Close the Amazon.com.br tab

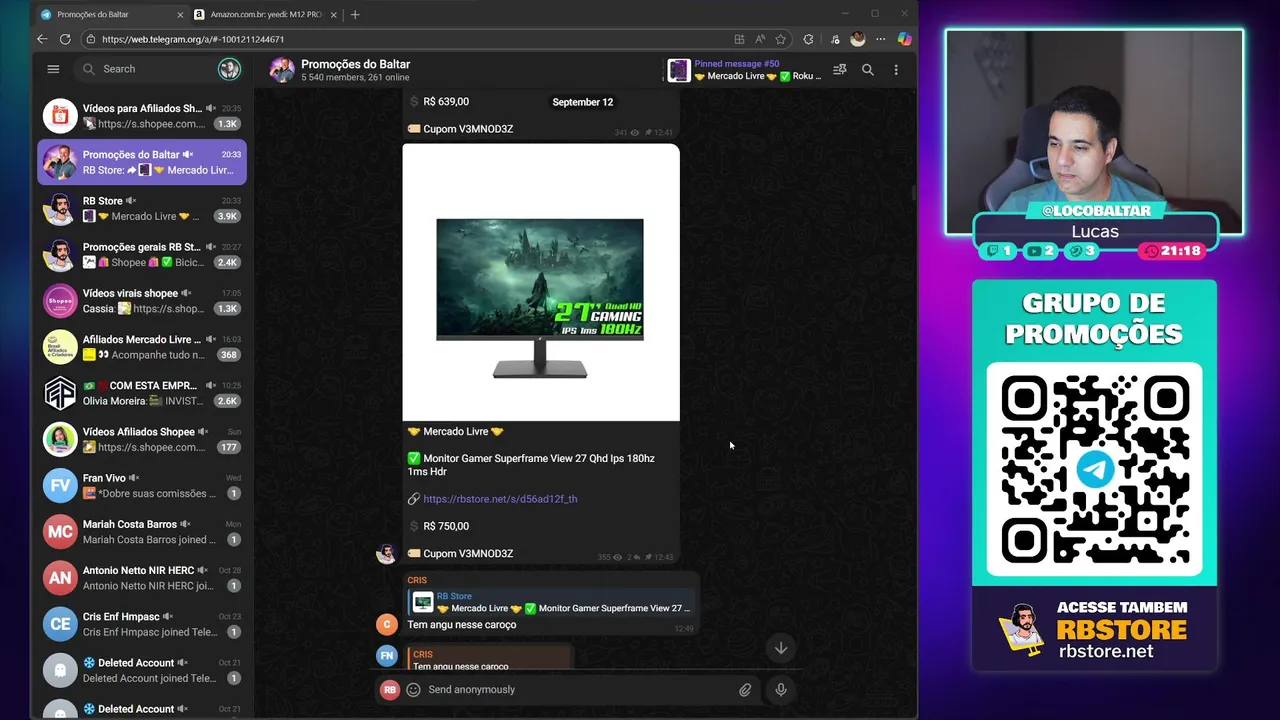point(333,15)
